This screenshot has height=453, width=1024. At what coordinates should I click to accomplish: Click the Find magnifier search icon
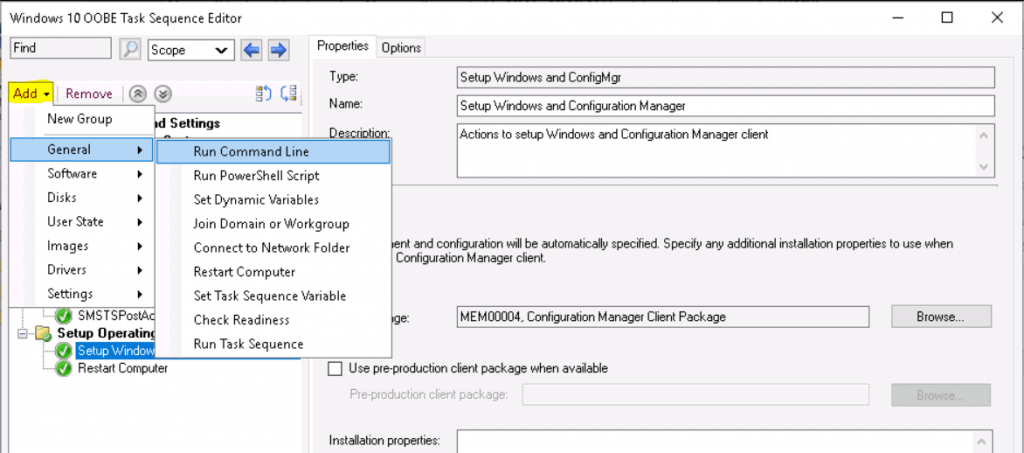pos(130,49)
